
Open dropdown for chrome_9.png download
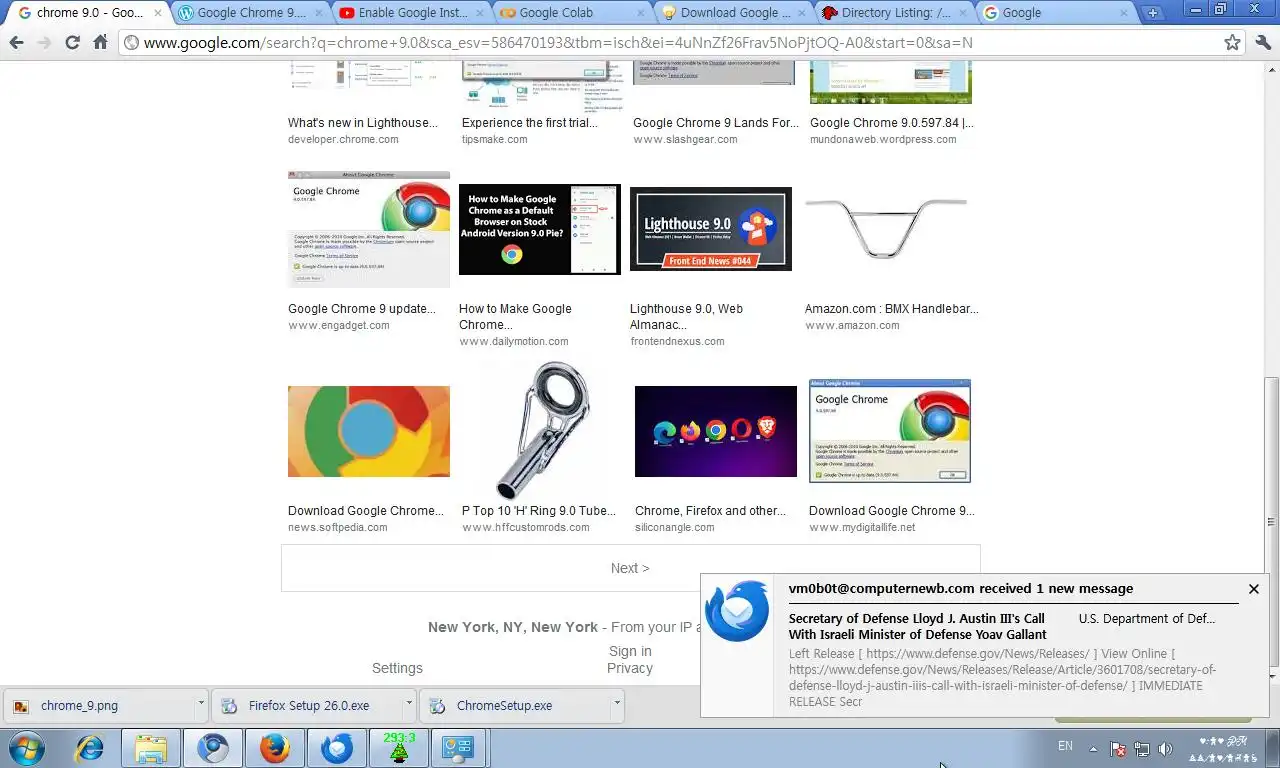[201, 704]
